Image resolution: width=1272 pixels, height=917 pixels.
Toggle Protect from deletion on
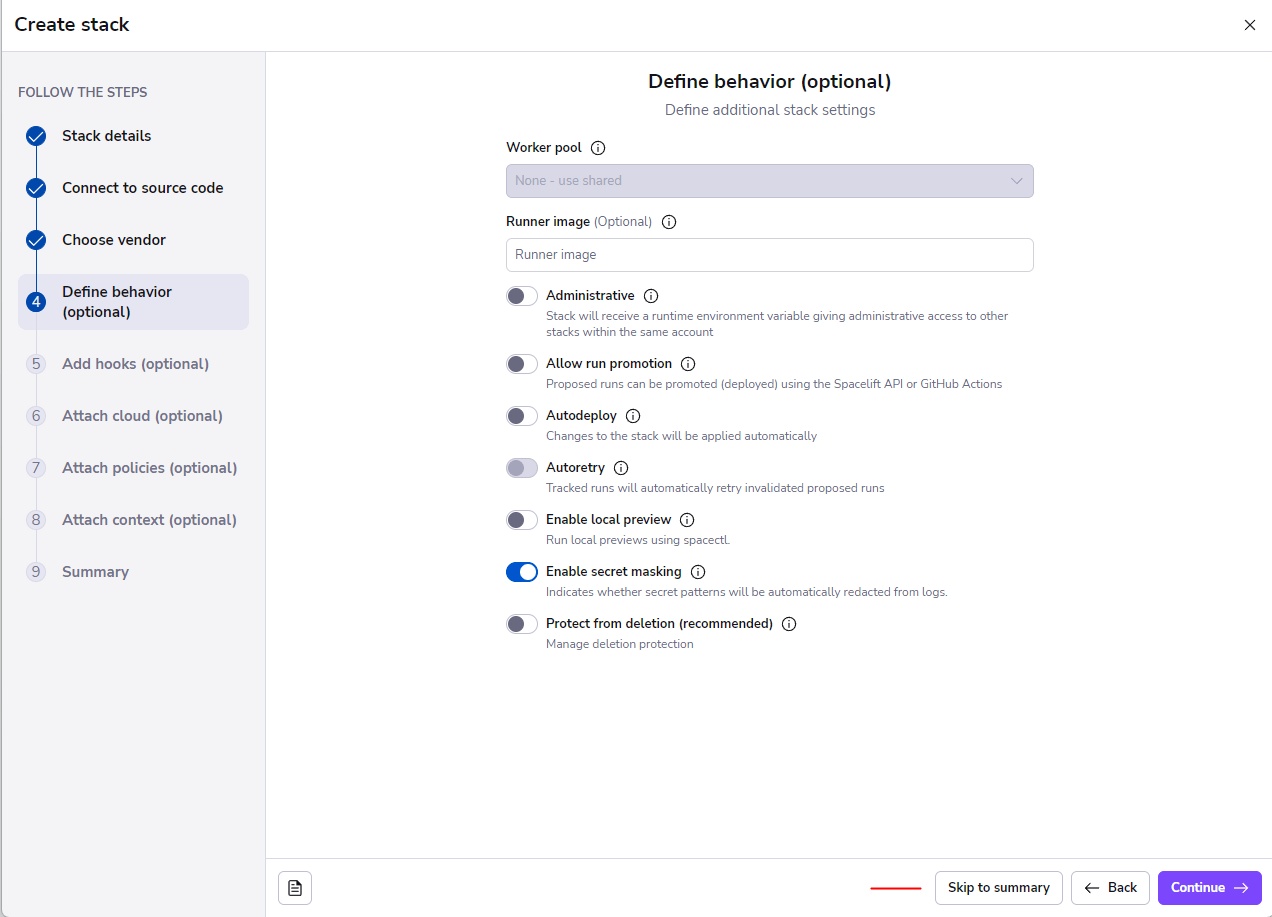tap(522, 624)
